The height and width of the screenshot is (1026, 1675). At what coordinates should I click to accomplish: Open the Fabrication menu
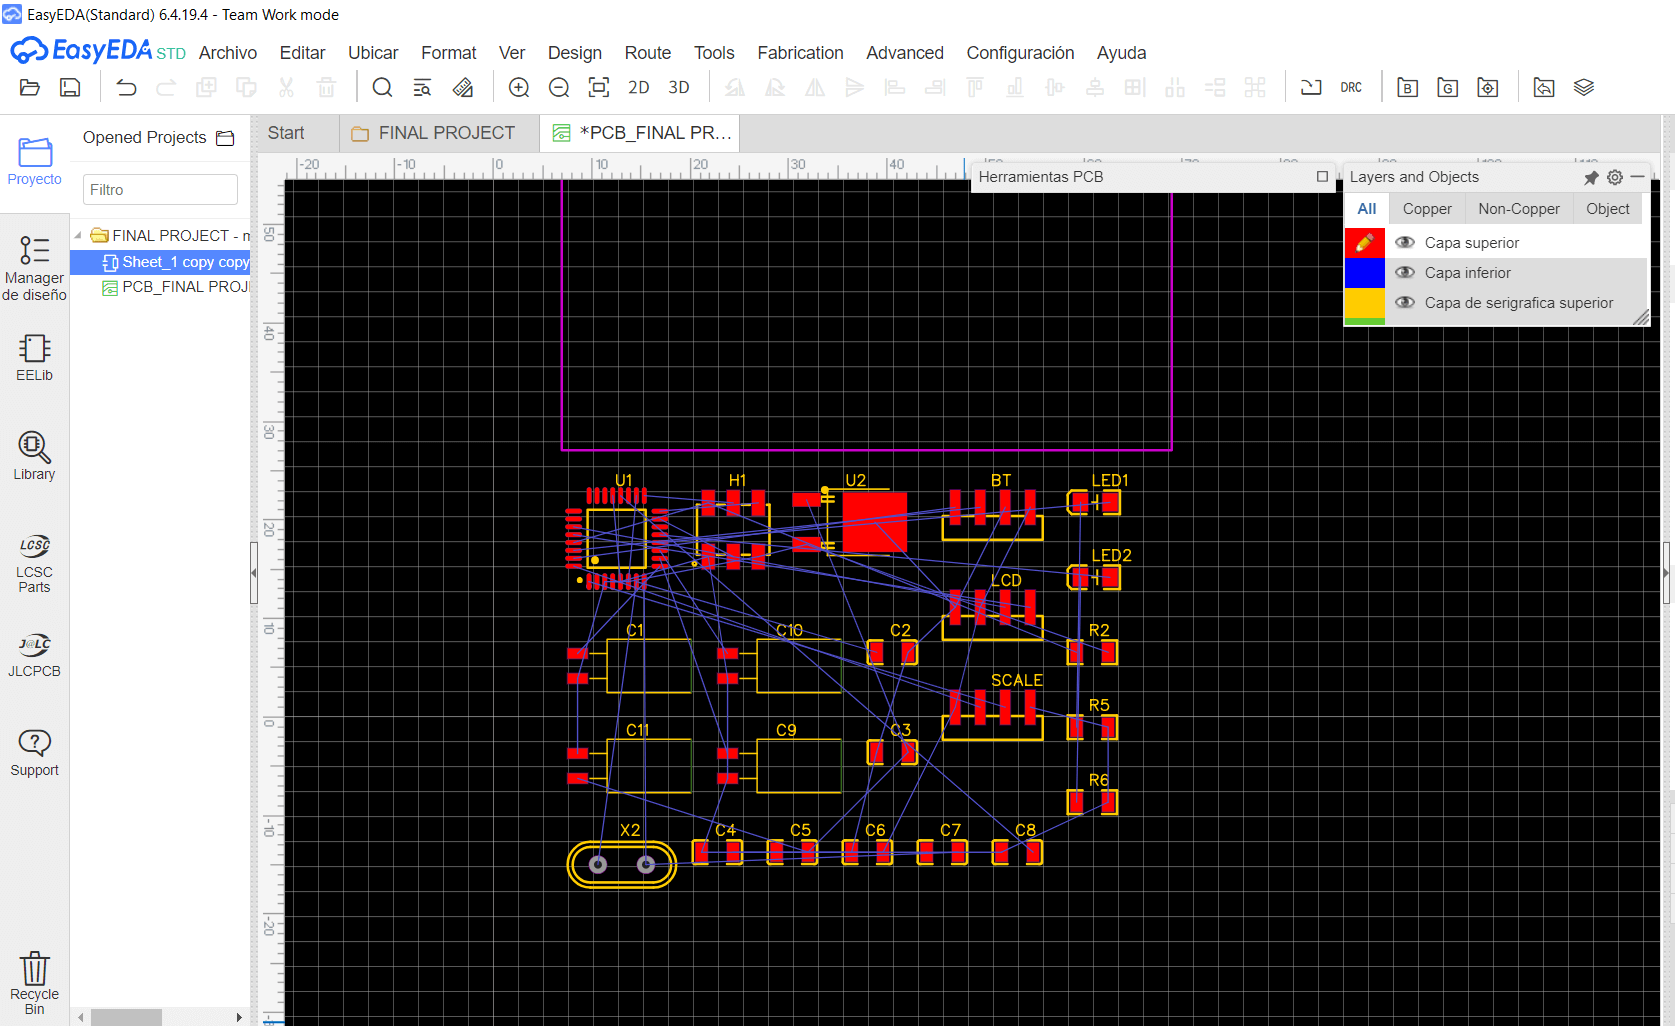pyautogui.click(x=800, y=53)
